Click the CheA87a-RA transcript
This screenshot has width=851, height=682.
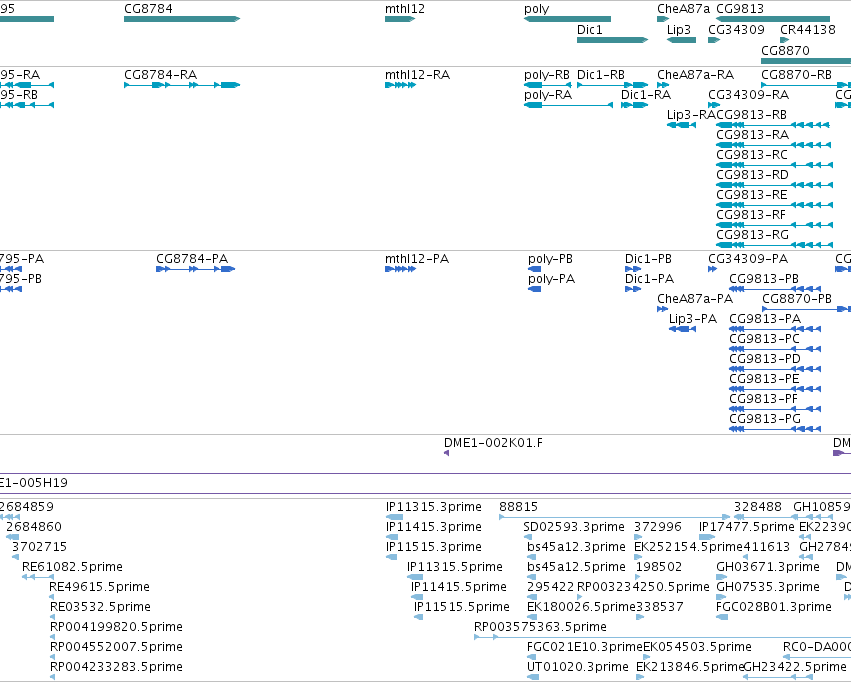coord(663,85)
